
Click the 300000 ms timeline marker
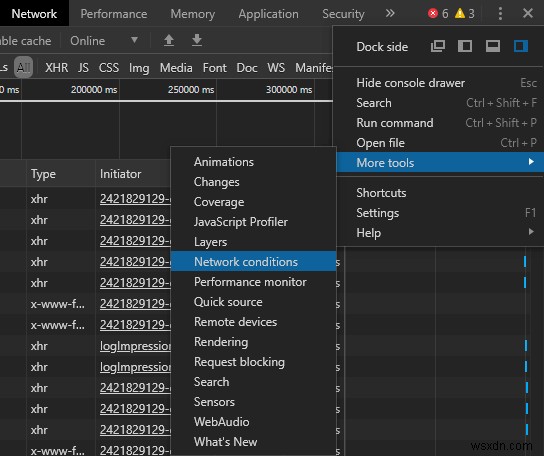click(x=289, y=90)
